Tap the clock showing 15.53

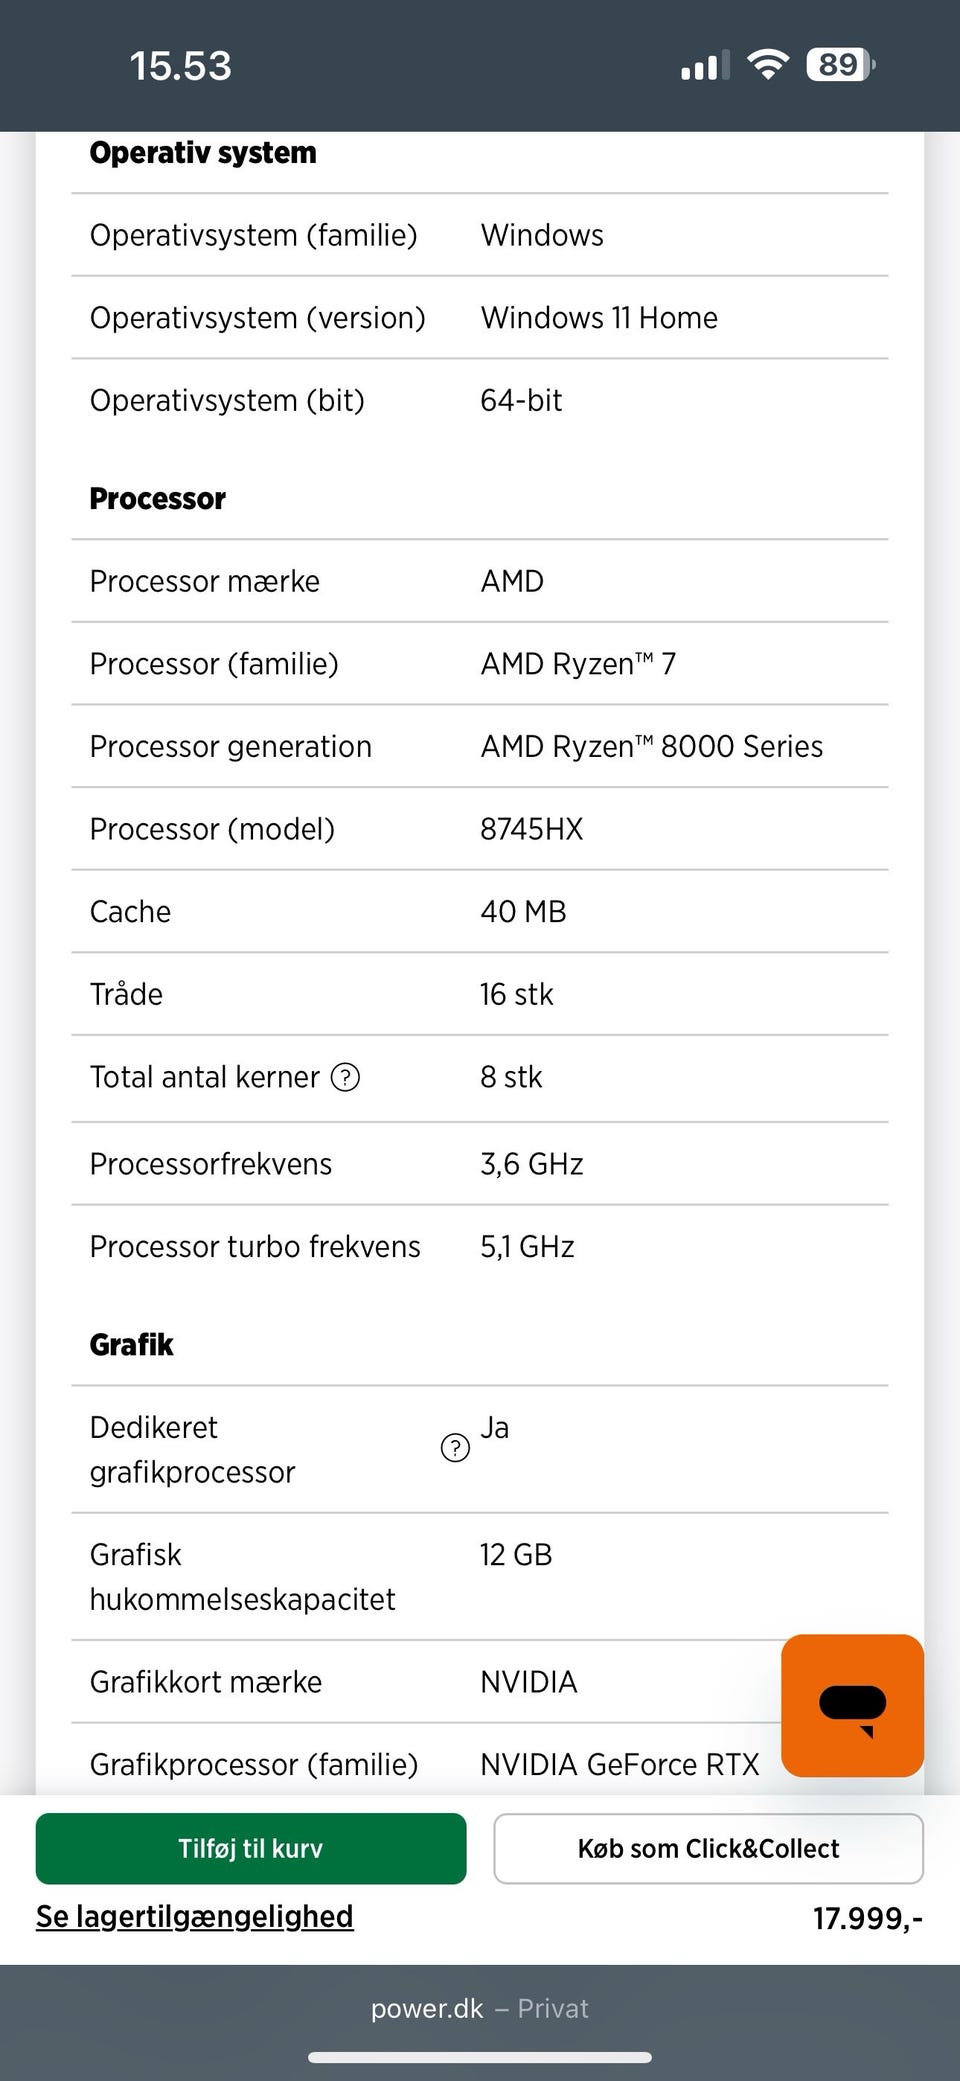(181, 66)
